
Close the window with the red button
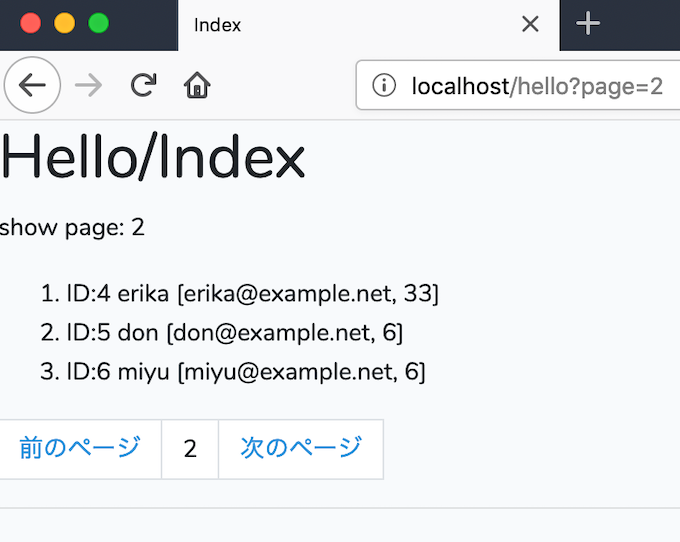coord(30,23)
